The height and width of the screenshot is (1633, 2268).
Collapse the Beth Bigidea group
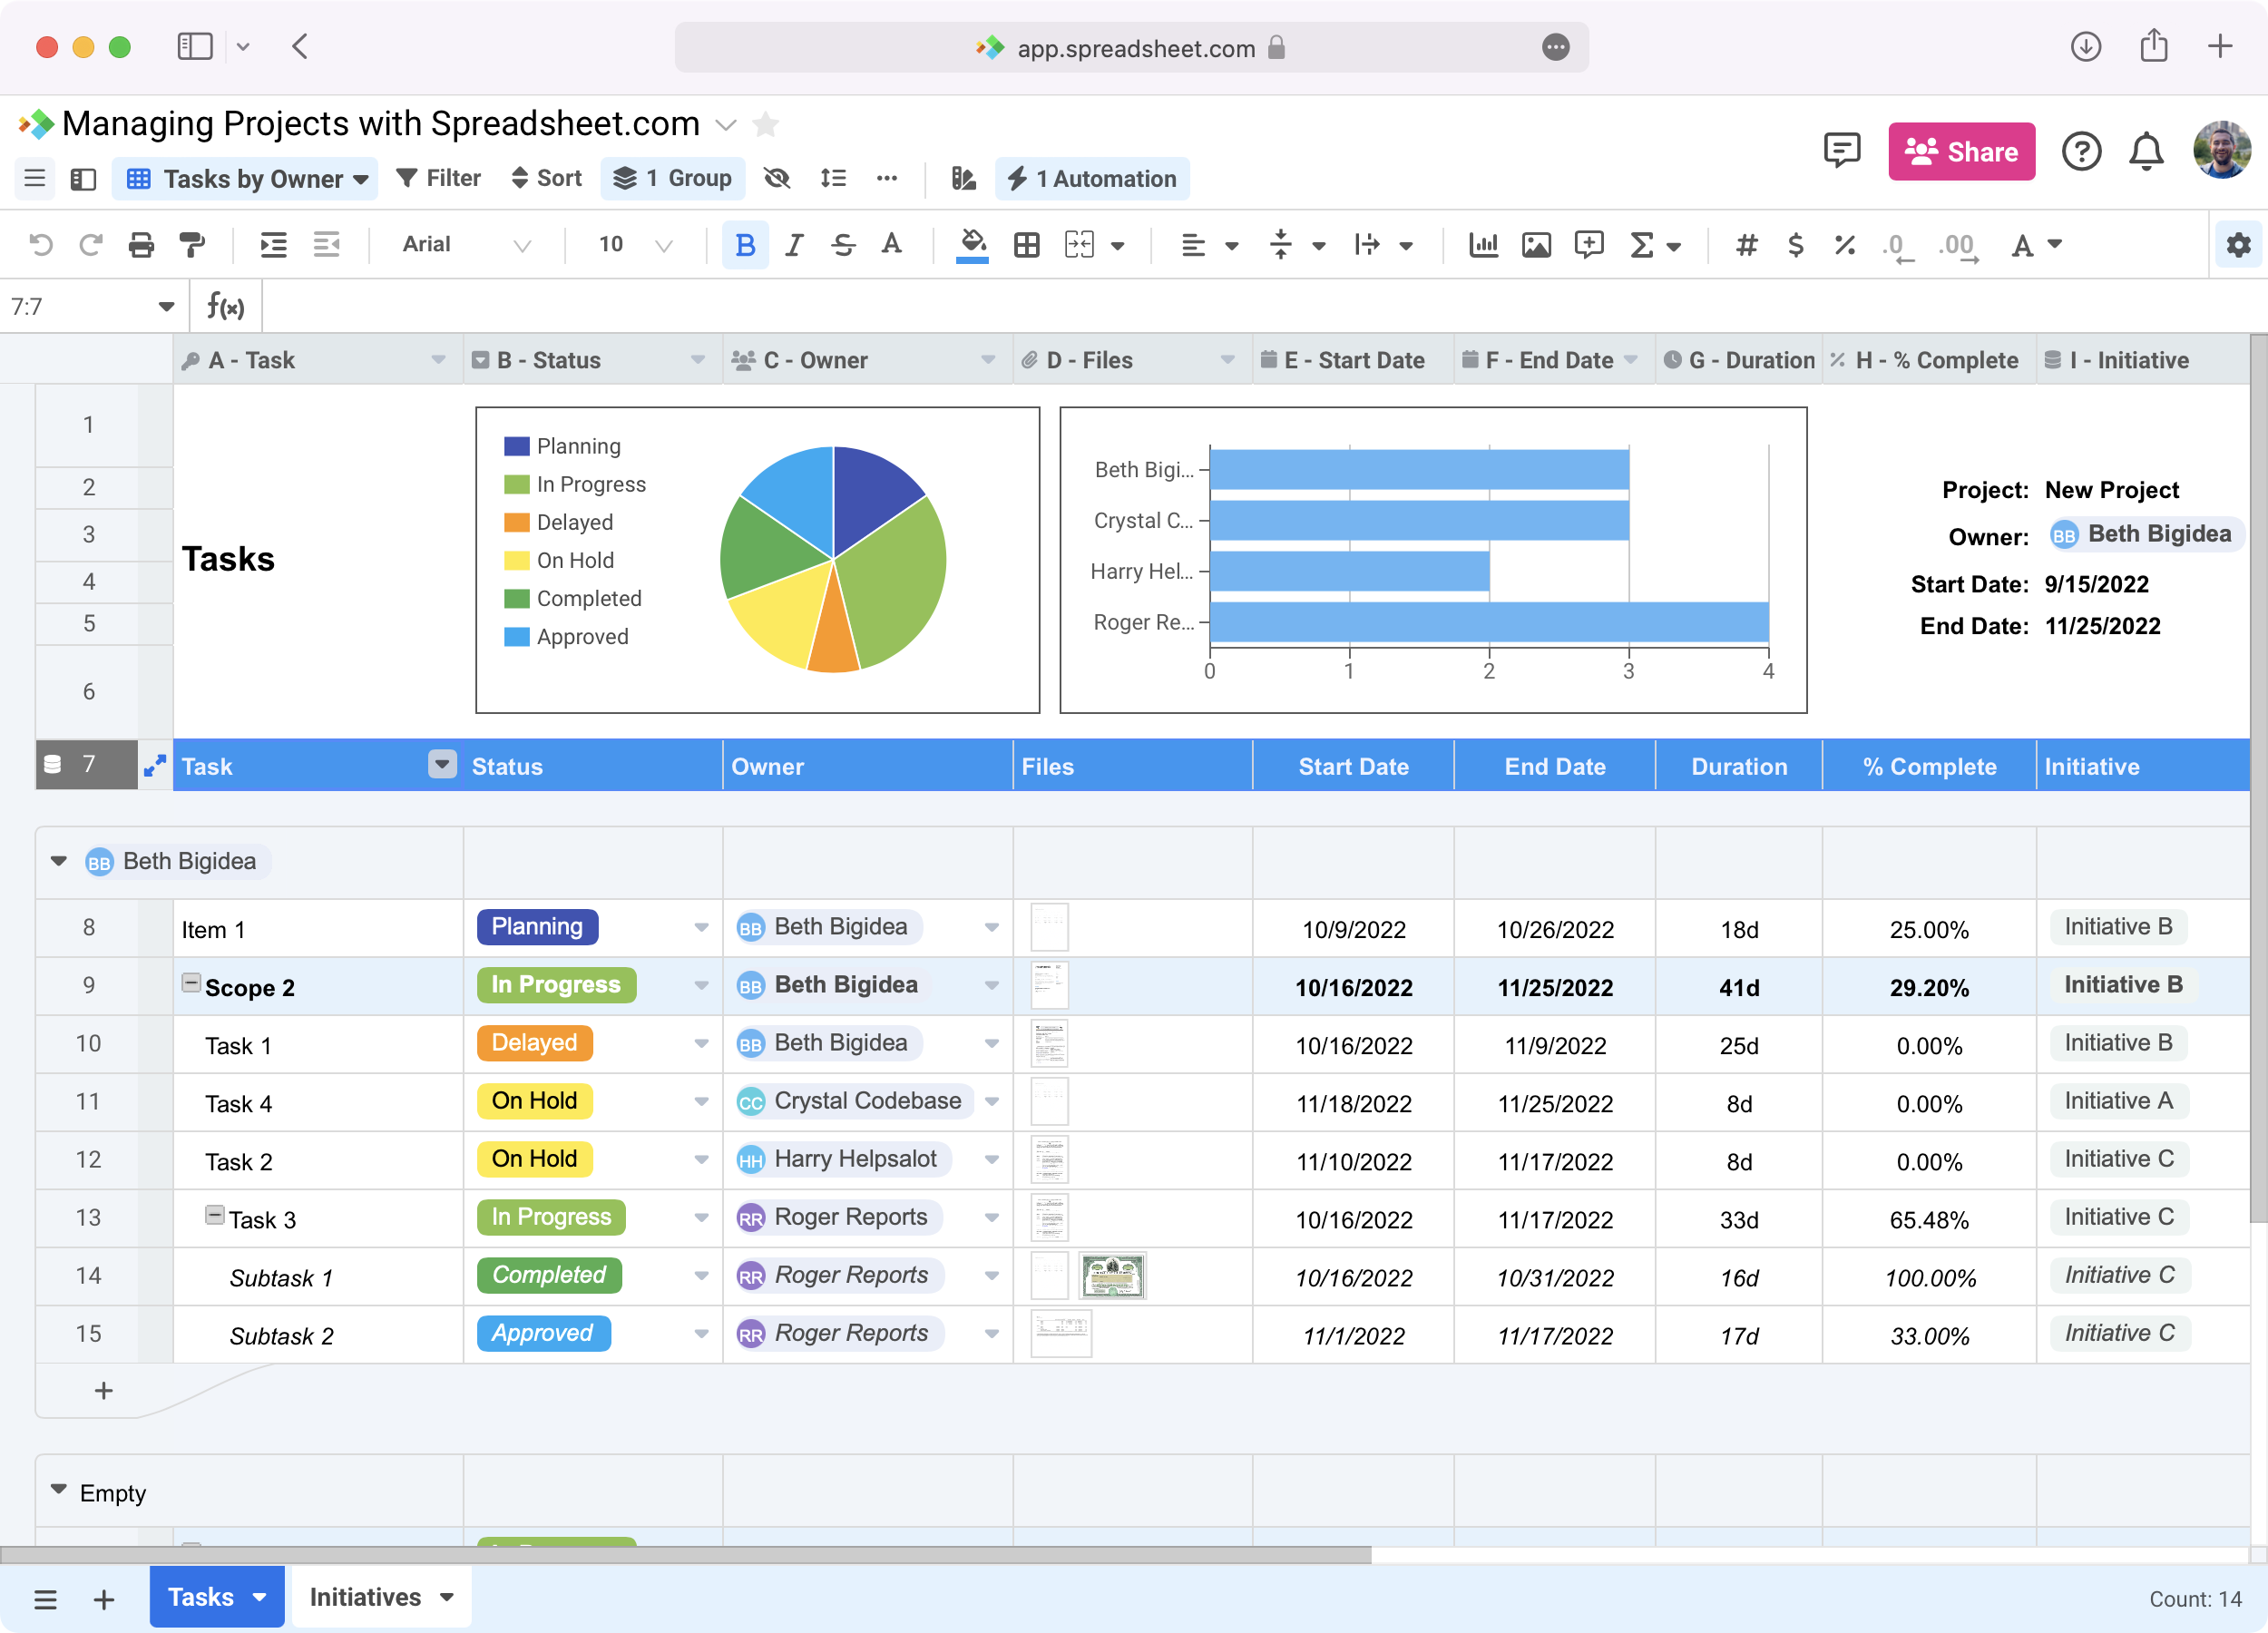click(x=59, y=861)
